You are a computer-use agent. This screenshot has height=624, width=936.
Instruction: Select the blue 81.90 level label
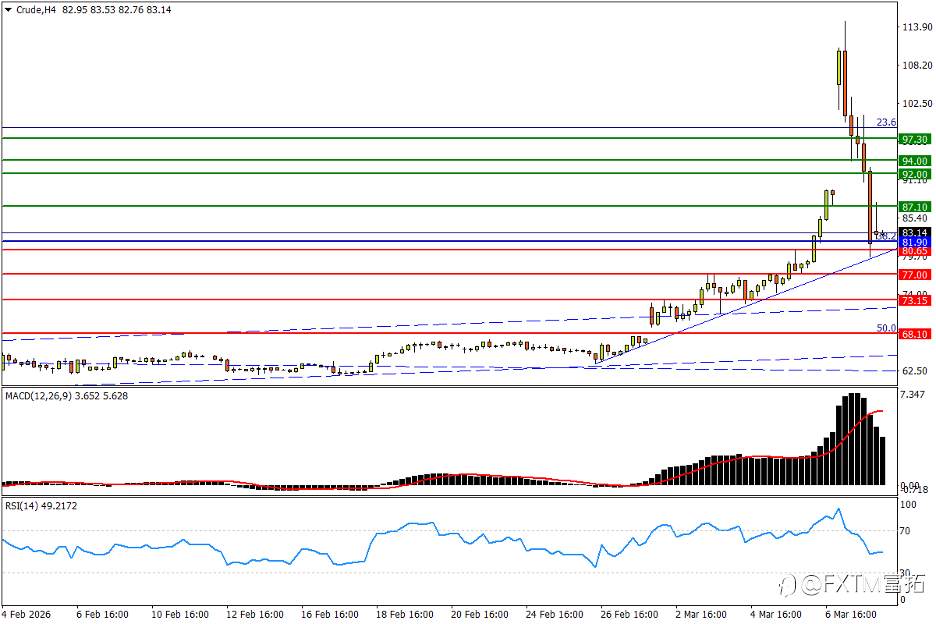[x=915, y=242]
